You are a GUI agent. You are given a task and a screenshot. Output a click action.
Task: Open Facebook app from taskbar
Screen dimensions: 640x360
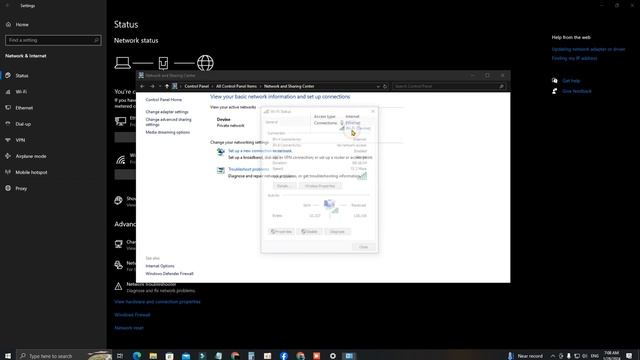pos(284,356)
